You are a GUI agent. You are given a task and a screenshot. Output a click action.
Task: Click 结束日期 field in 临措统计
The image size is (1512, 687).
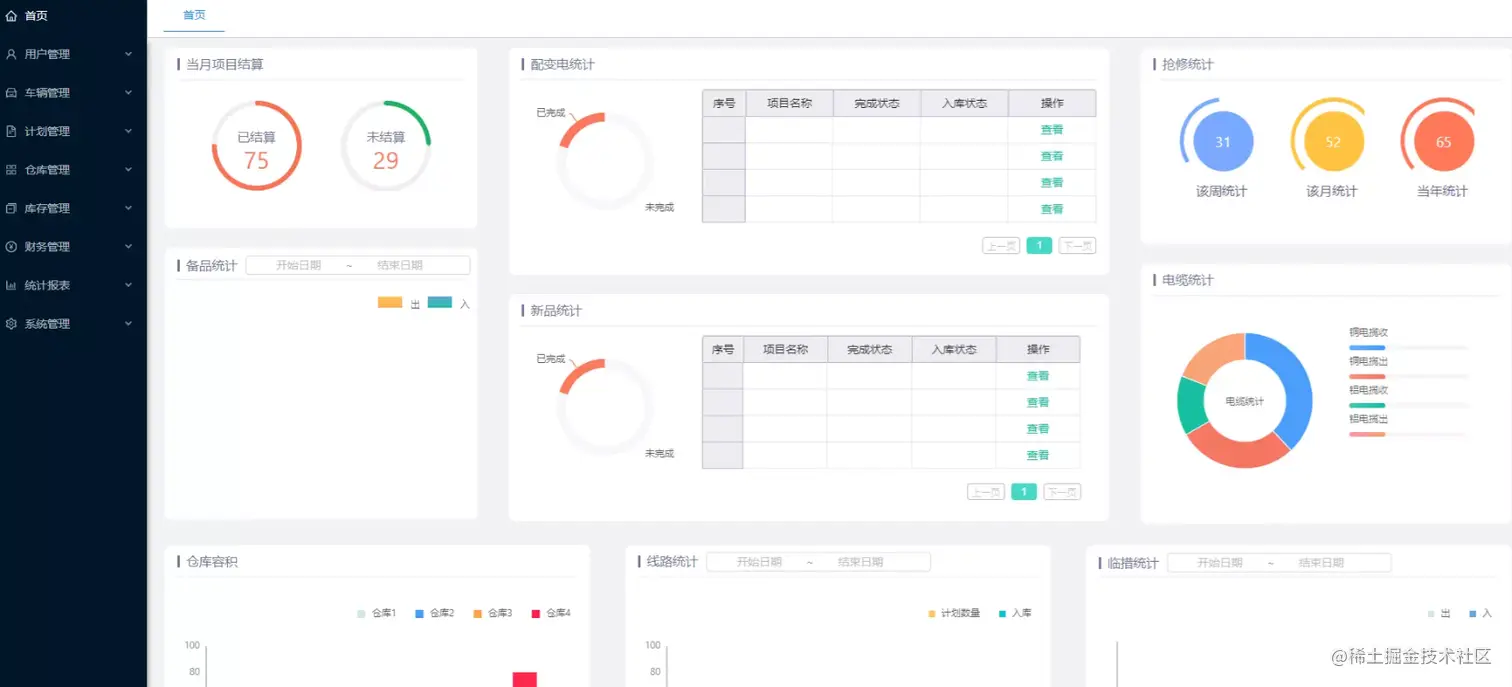[1321, 563]
